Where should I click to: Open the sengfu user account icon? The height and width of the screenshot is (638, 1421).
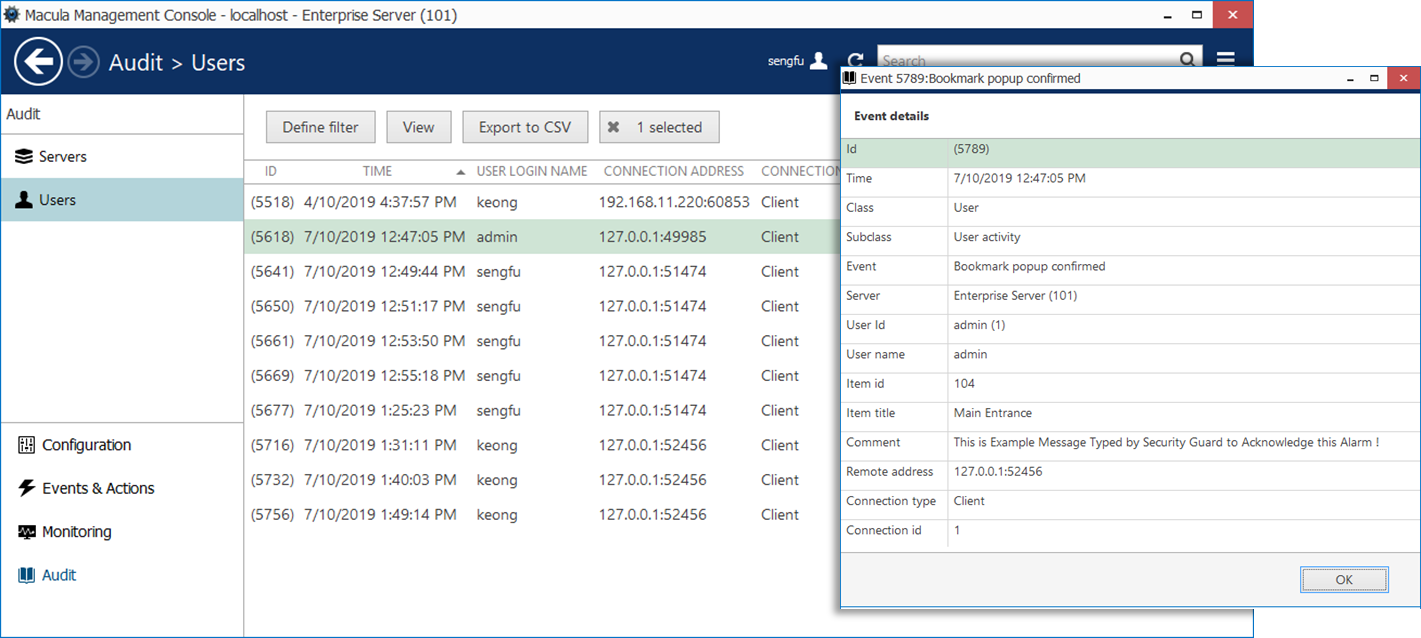click(819, 61)
